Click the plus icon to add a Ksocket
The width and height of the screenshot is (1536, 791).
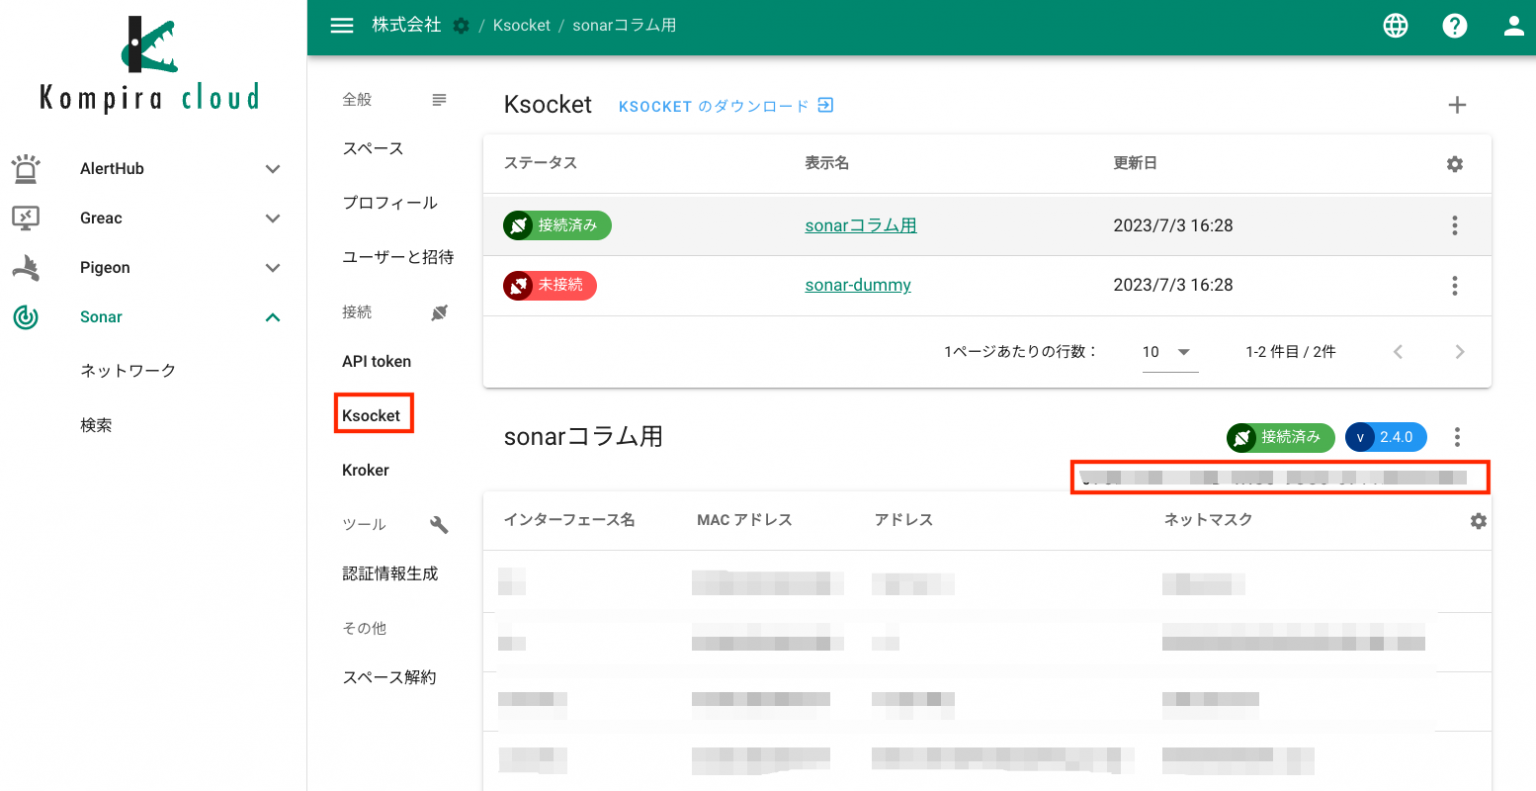[1457, 104]
